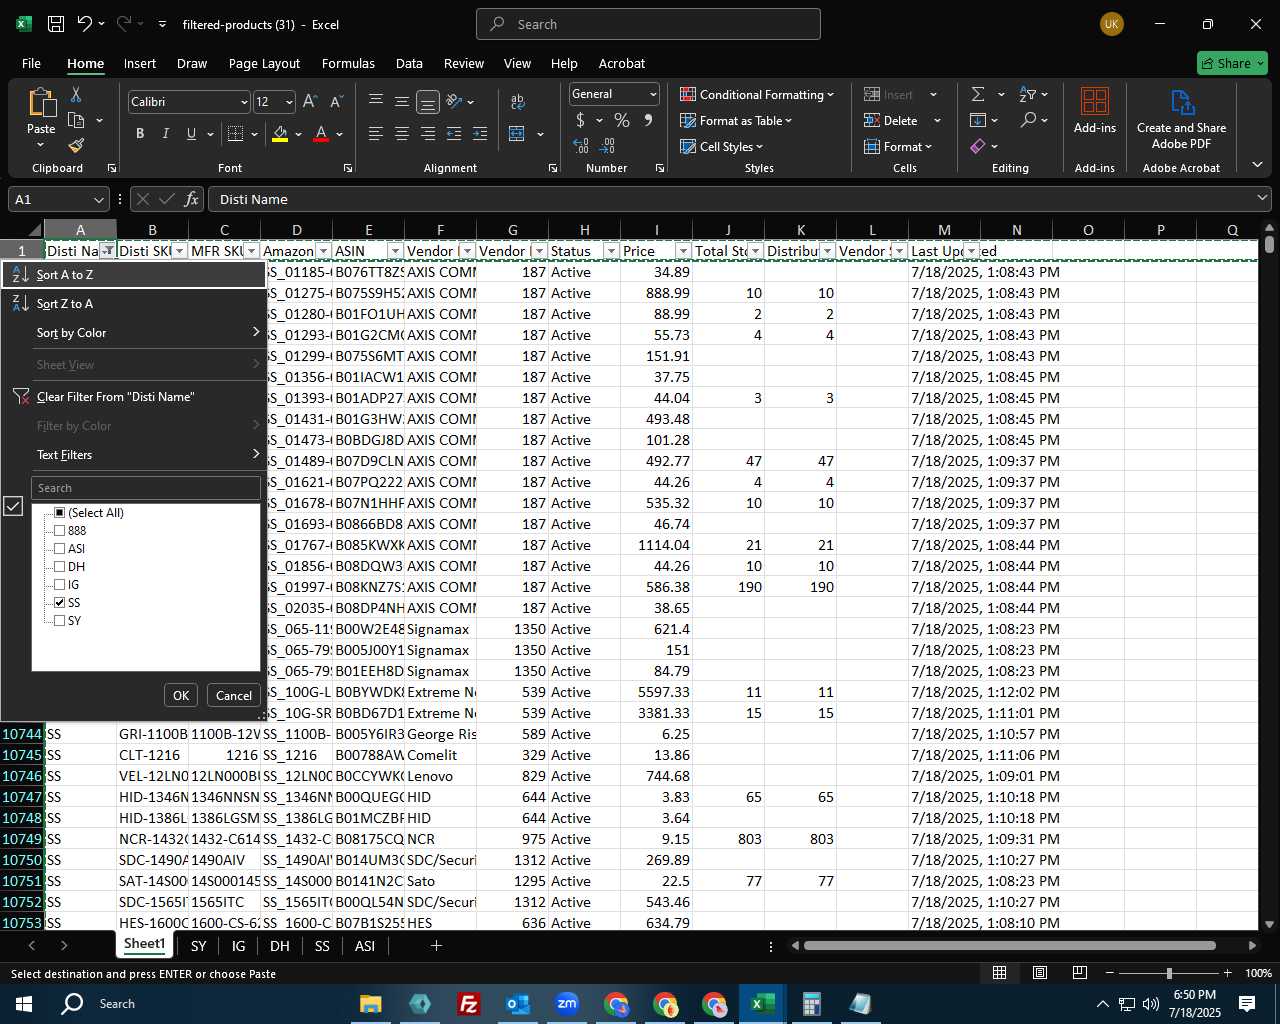1280x1024 pixels.
Task: Click the Wrap Text icon
Action: coord(517,101)
